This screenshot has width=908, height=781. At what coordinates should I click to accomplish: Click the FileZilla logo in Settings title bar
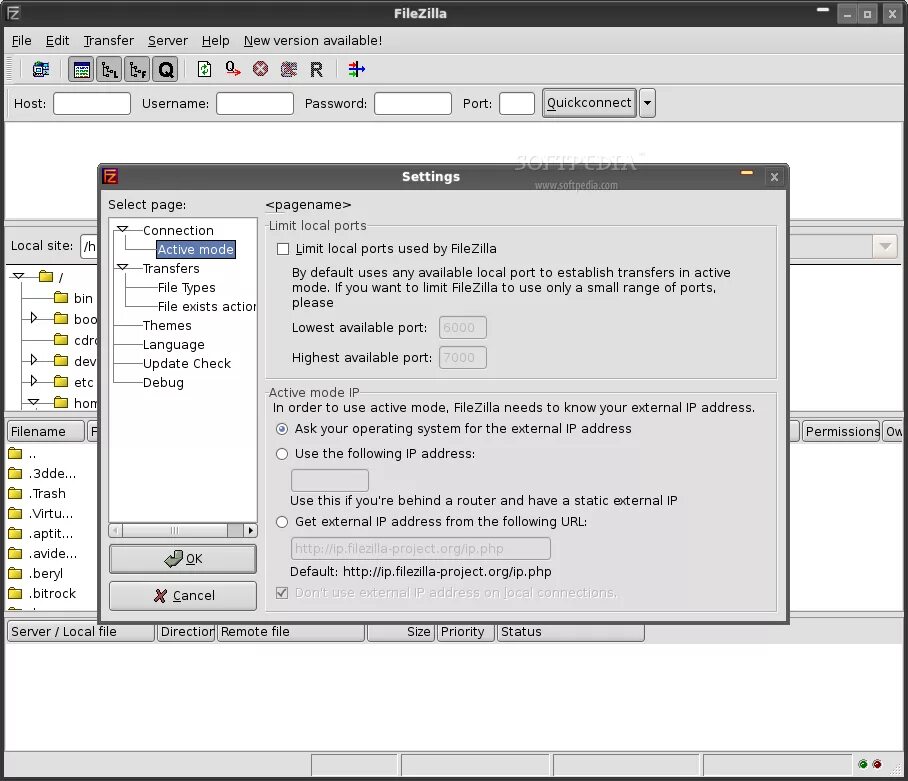tap(110, 176)
